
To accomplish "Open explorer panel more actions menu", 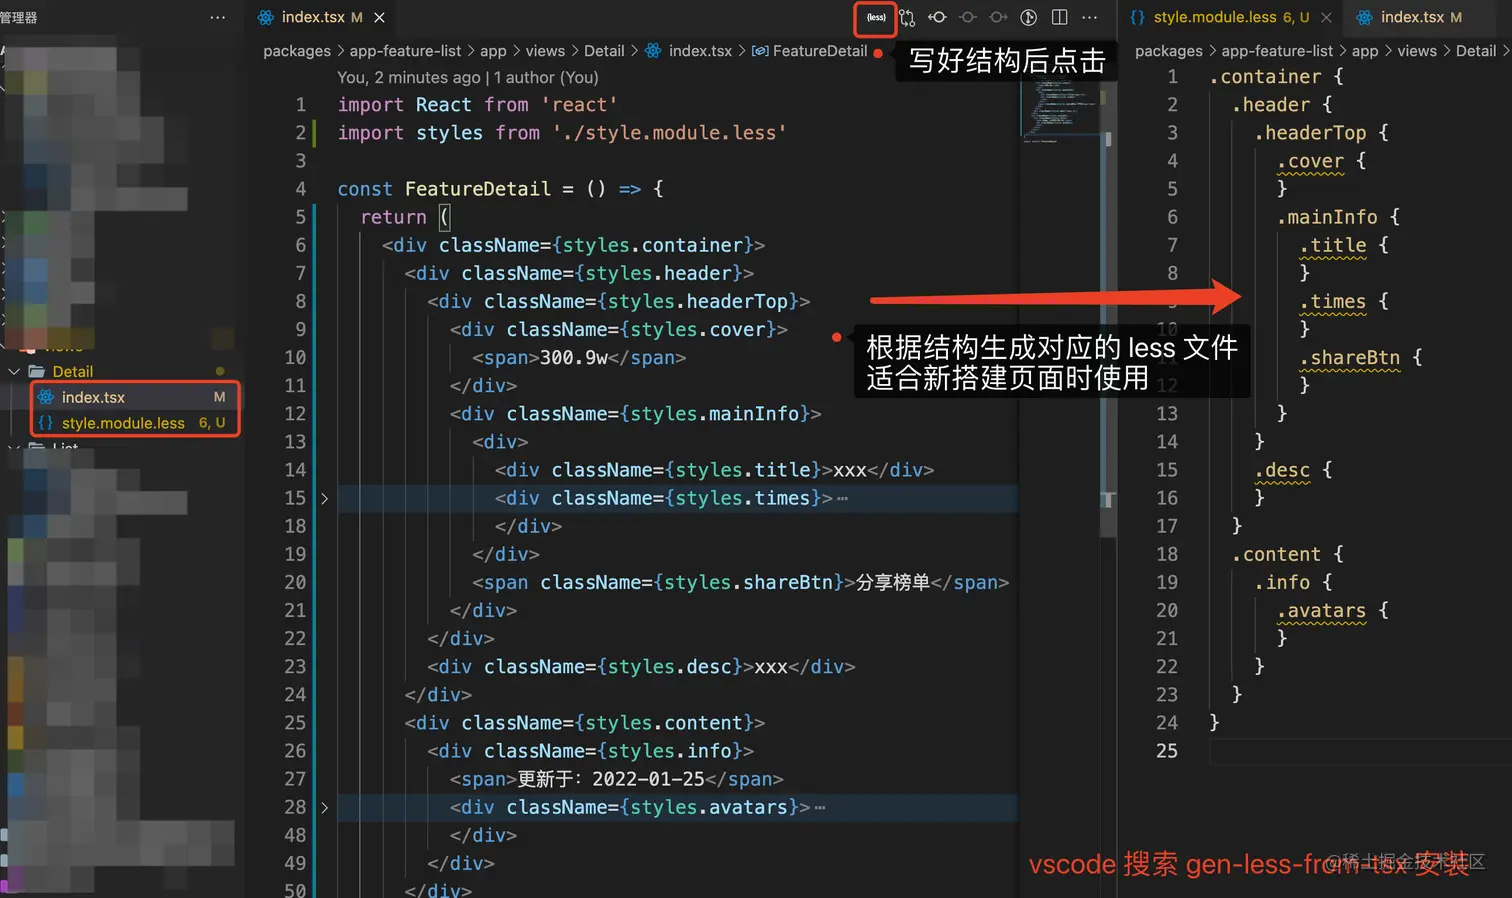I will tap(217, 18).
